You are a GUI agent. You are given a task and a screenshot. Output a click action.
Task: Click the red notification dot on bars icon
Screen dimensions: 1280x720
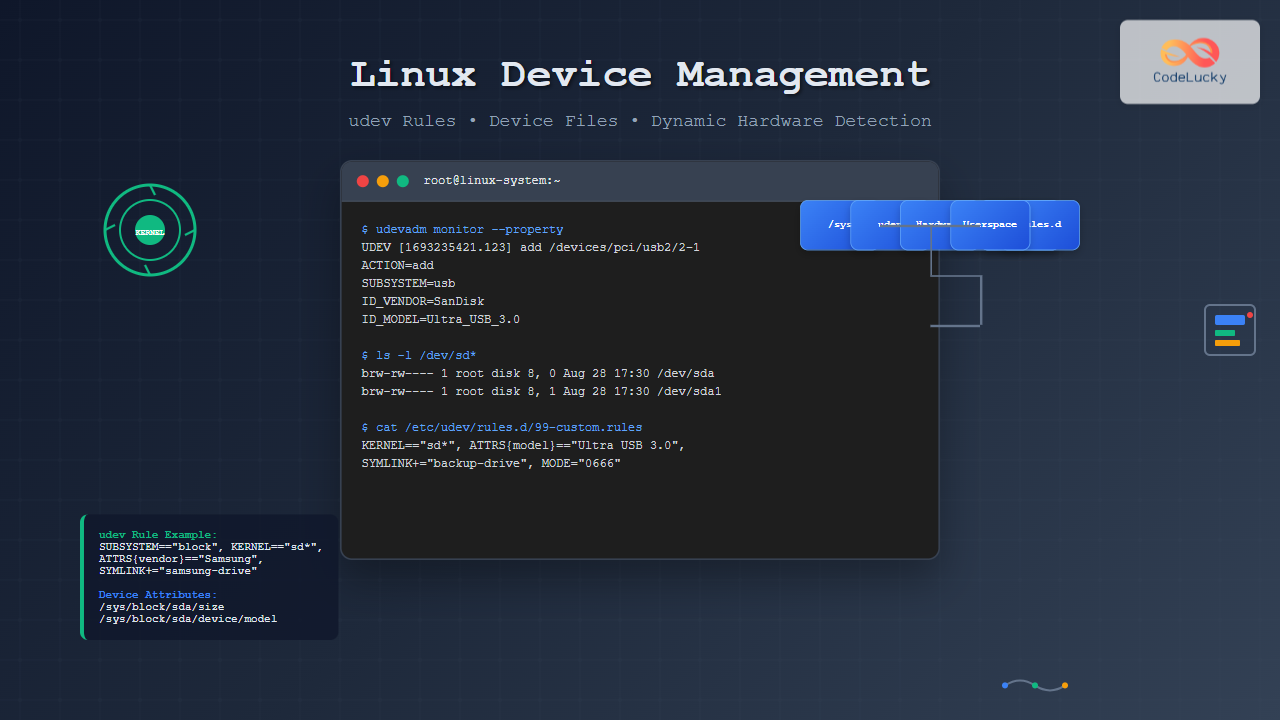(1250, 315)
